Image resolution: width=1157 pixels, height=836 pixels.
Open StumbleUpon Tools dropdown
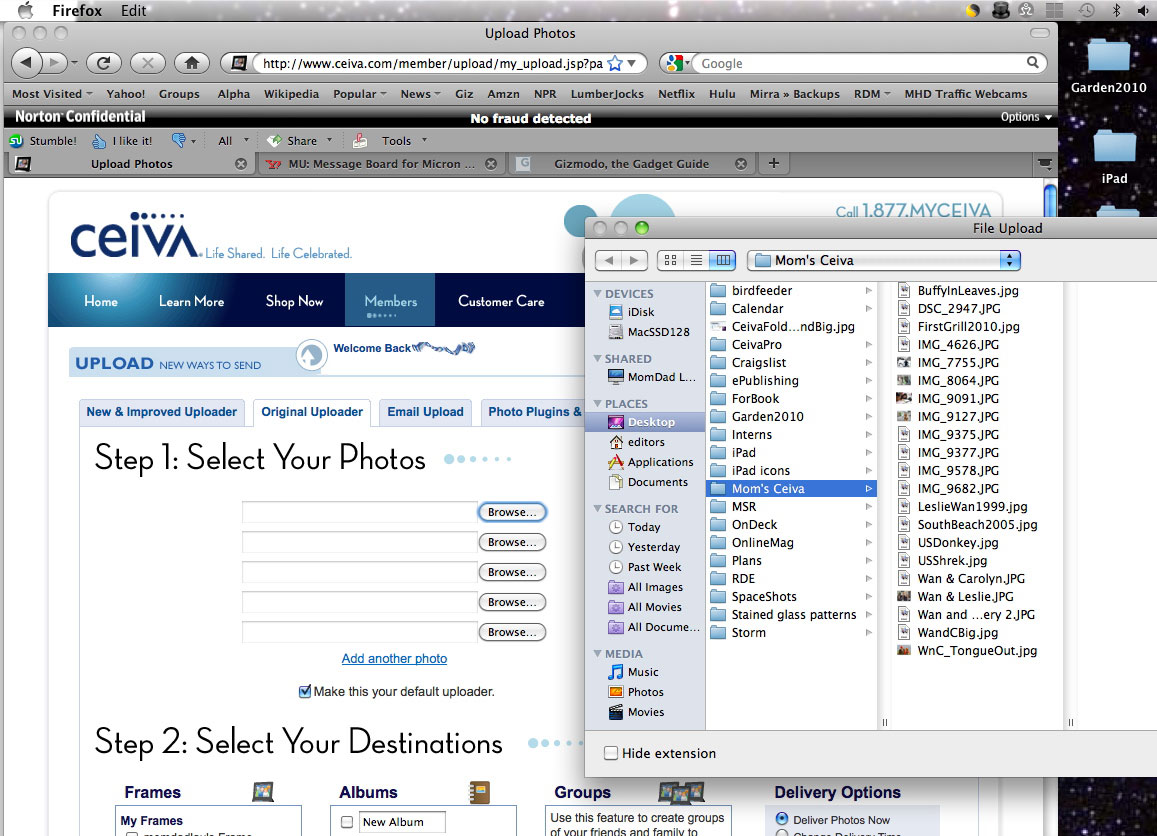tap(403, 140)
